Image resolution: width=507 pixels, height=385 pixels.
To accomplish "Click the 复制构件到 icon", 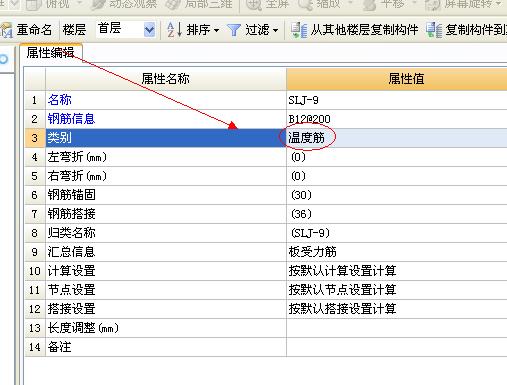I will coord(434,30).
